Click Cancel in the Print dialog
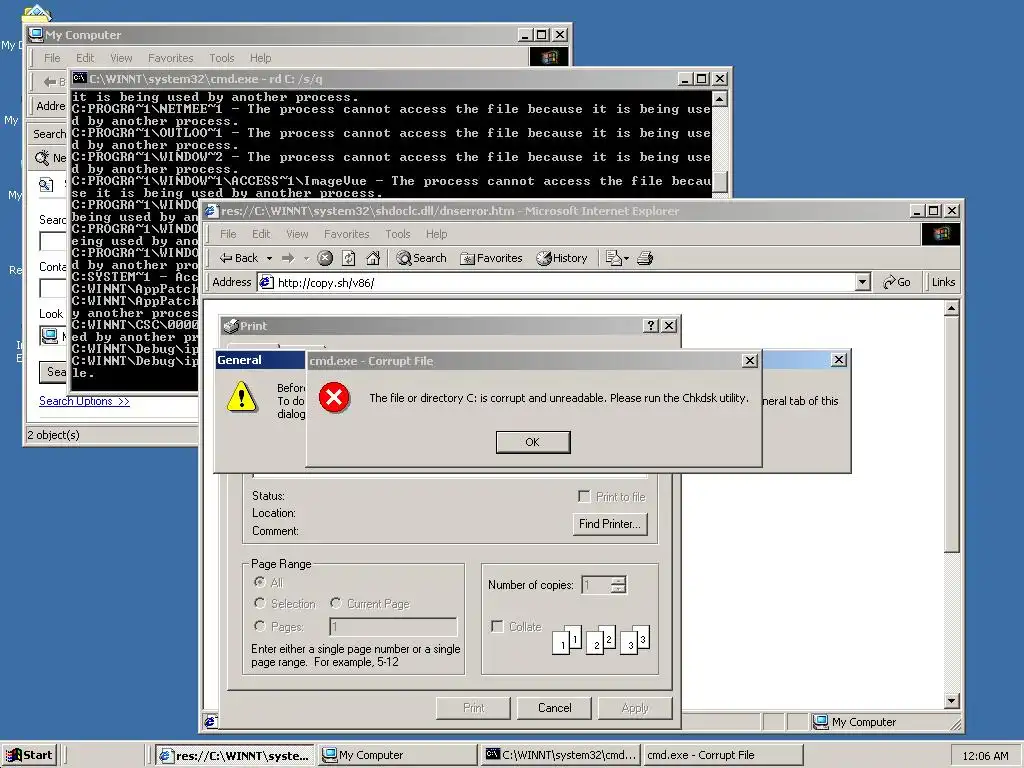Screen dimensions: 1024x768 [x=554, y=708]
